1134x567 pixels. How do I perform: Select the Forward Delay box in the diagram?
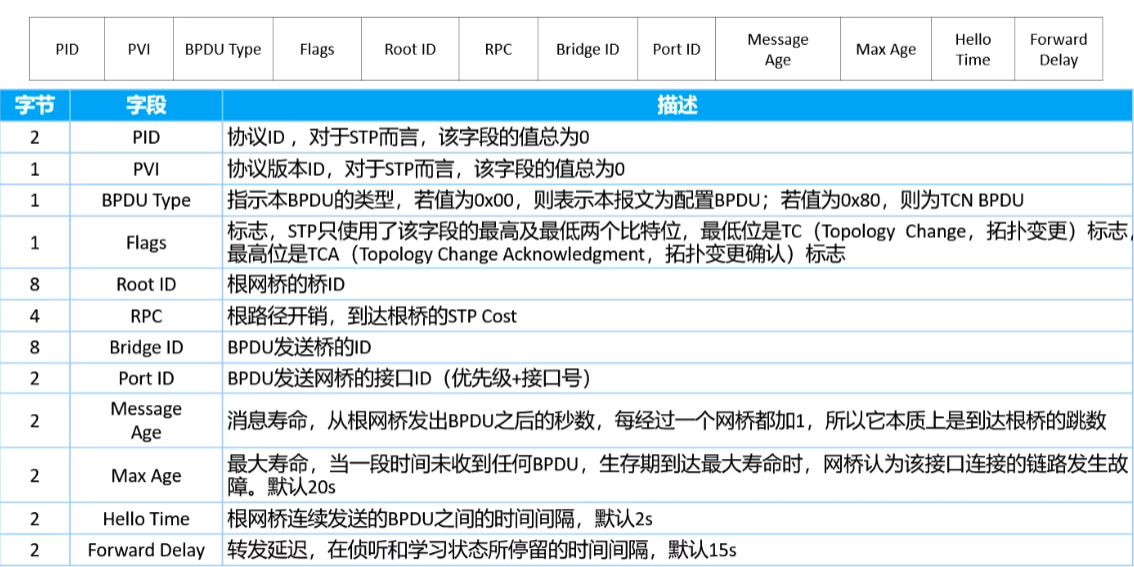coord(1058,50)
